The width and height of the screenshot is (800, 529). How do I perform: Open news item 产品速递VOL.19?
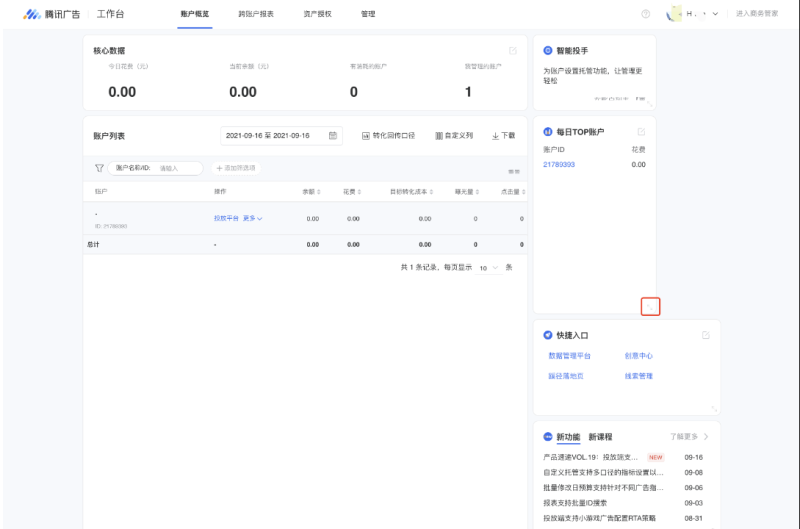point(590,457)
